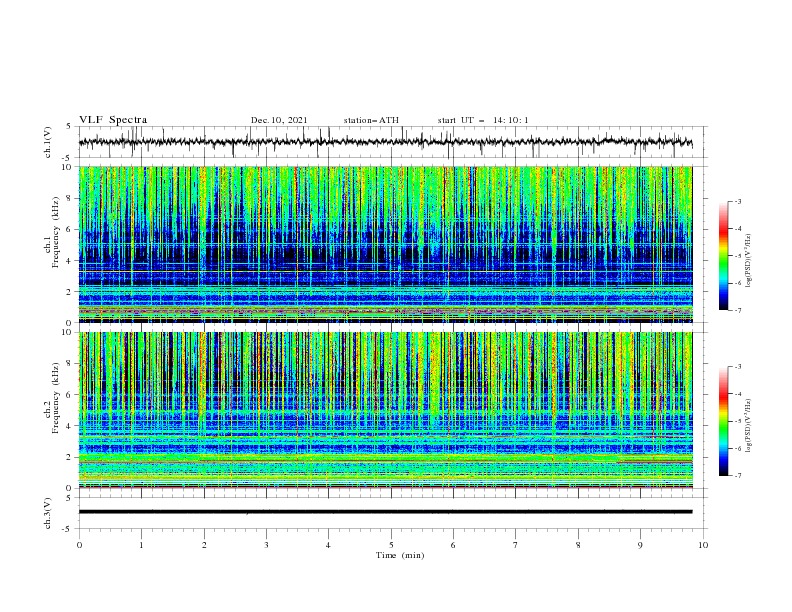
Task: Click the "station=ATH" header label
Action: coord(371,120)
